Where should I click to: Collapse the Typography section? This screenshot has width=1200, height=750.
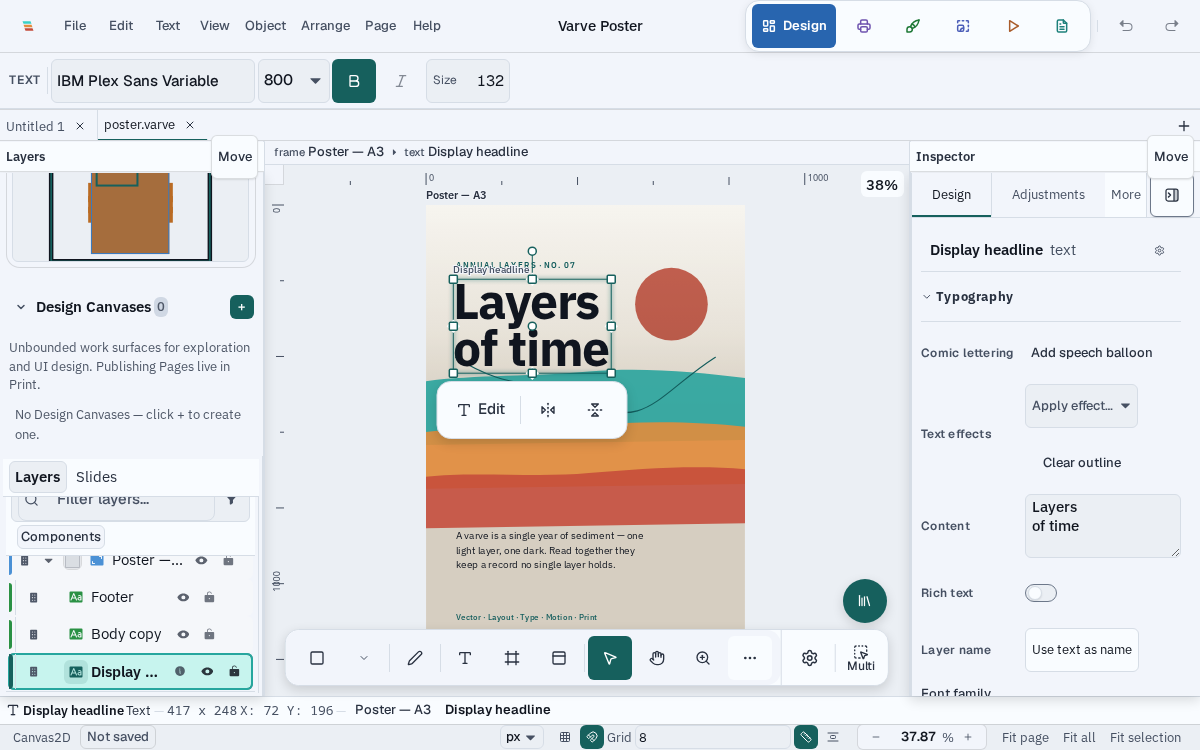coord(927,297)
